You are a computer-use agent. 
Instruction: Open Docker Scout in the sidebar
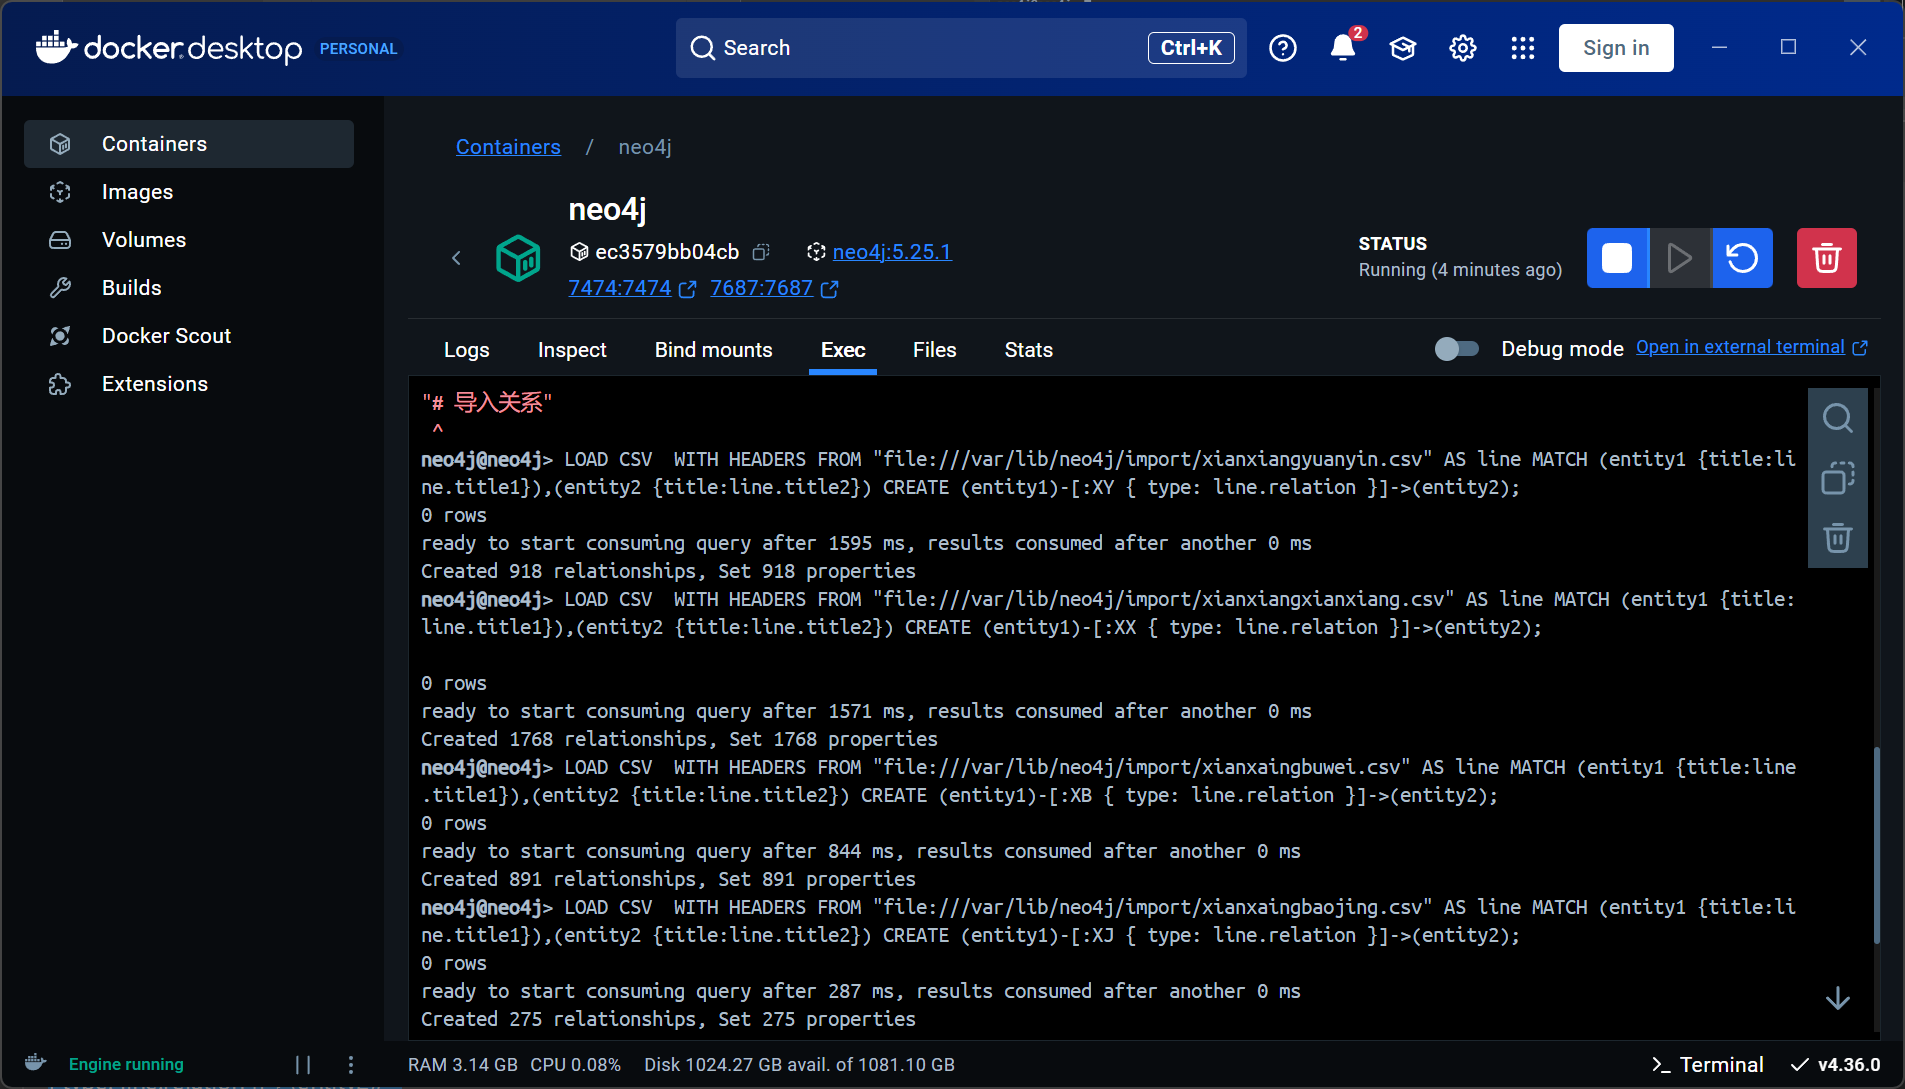tap(189, 336)
